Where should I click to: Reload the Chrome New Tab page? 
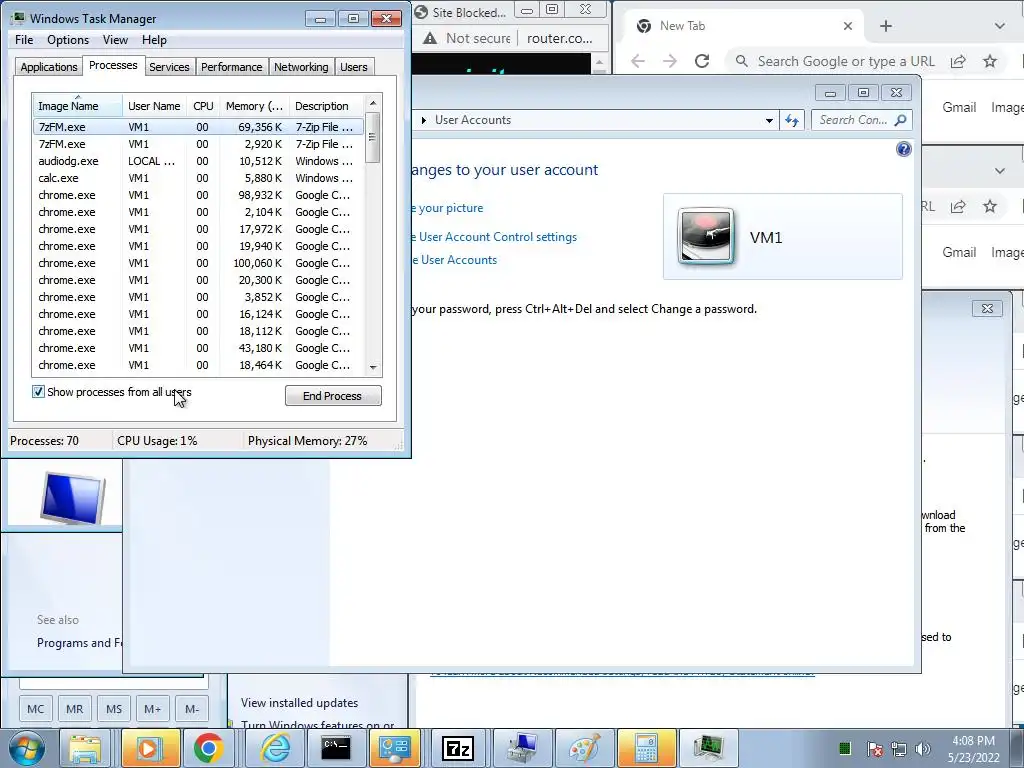pyautogui.click(x=702, y=61)
